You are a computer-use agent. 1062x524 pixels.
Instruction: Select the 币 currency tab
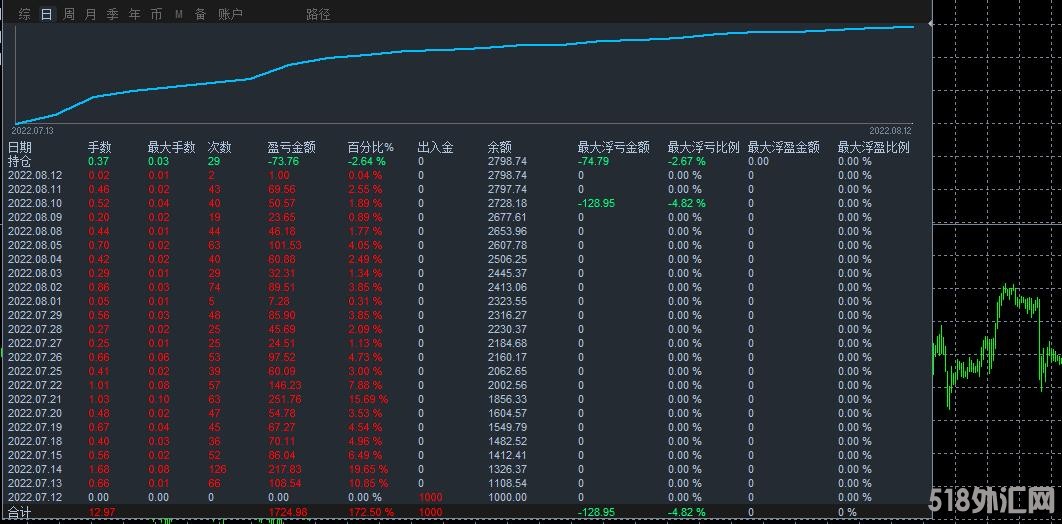(156, 14)
